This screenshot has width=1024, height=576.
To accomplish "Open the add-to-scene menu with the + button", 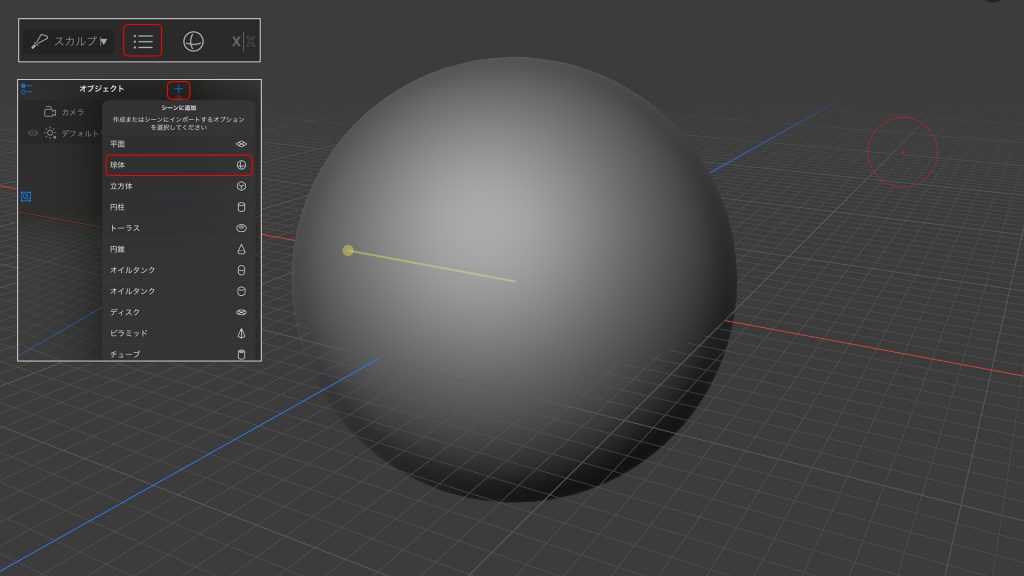I will (180, 88).
